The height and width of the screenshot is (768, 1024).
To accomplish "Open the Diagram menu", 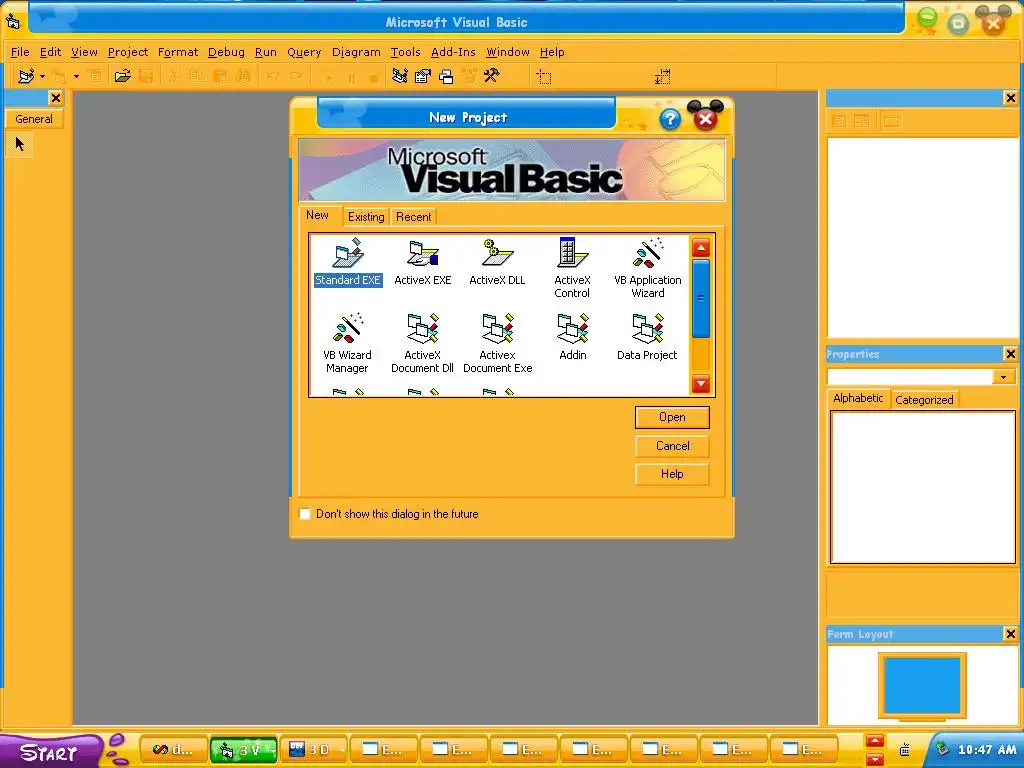I will tap(356, 52).
